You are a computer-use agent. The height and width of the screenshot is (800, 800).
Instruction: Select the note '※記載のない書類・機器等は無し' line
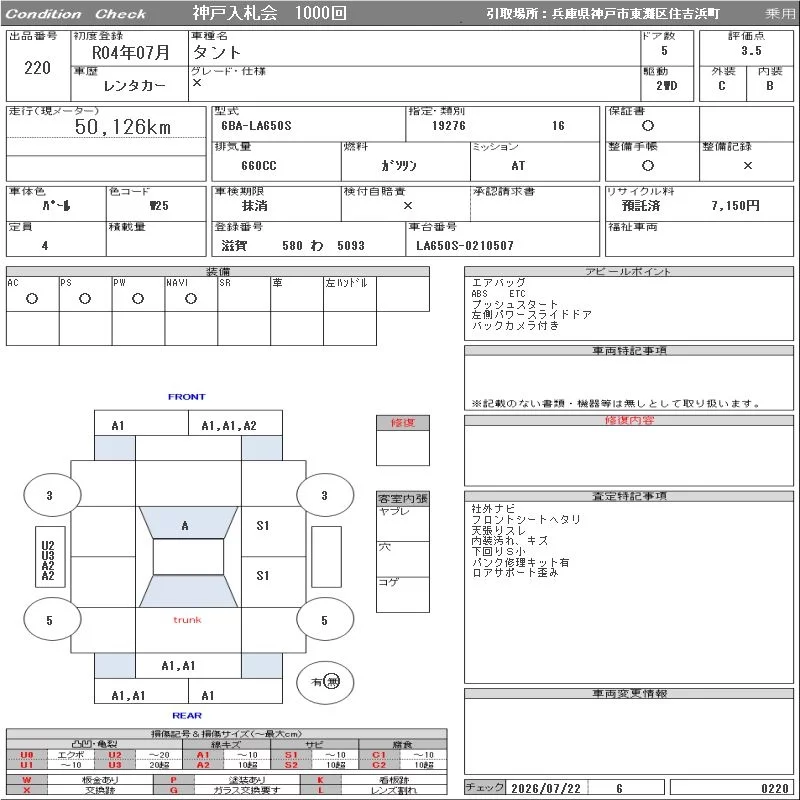click(x=616, y=404)
